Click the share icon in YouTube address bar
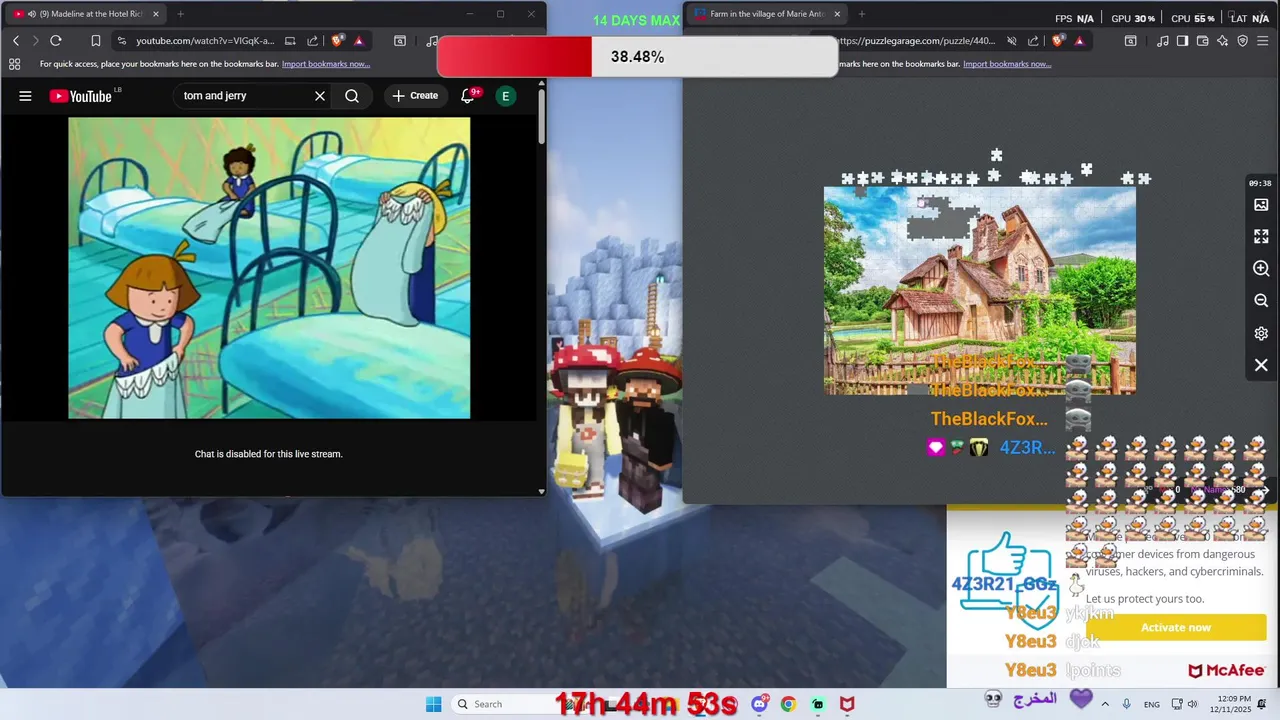 (312, 41)
